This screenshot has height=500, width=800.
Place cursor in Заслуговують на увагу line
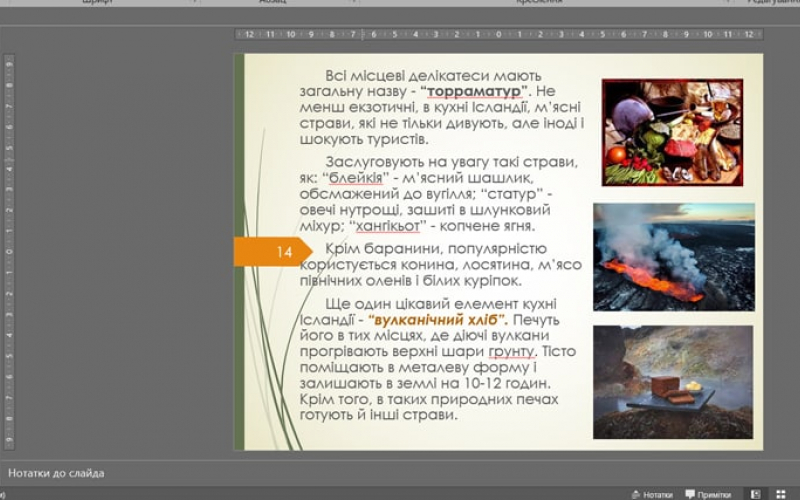452,162
